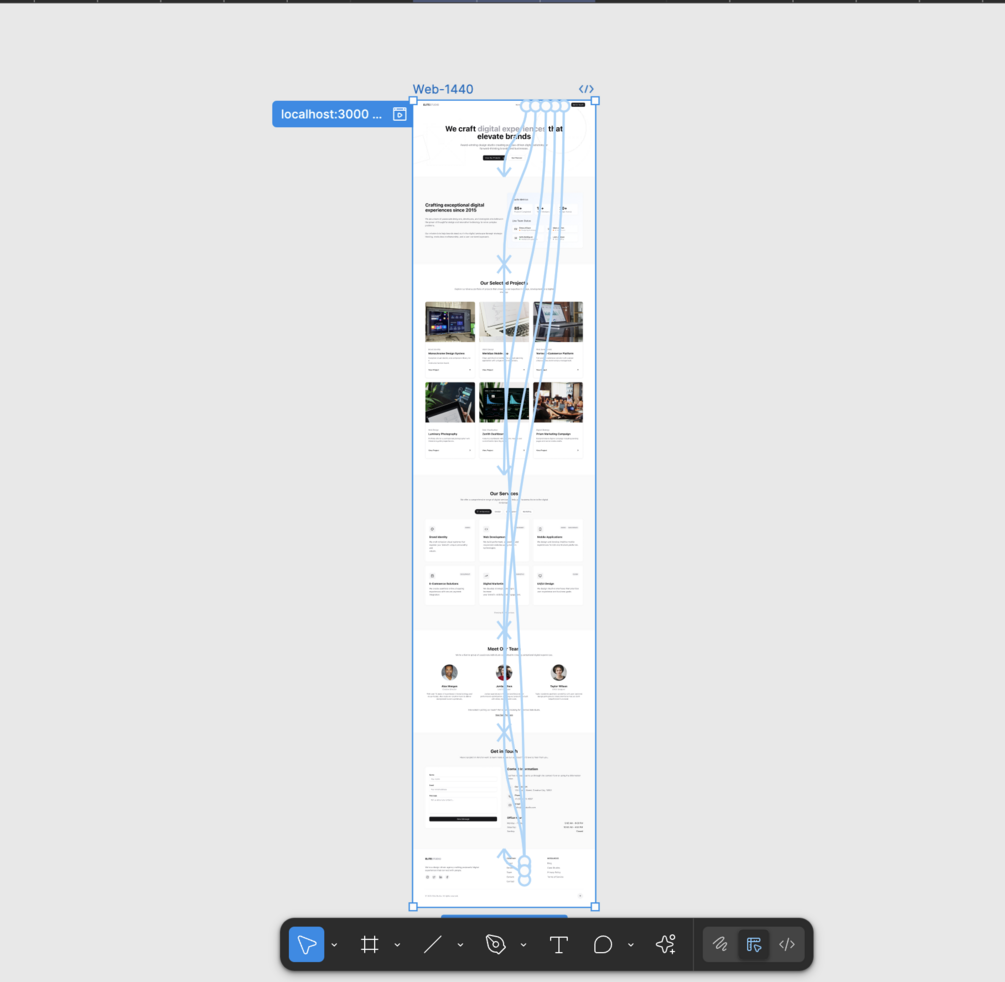Select the 'Our Selected Projects' heading
The image size is (1005, 982).
click(x=504, y=283)
